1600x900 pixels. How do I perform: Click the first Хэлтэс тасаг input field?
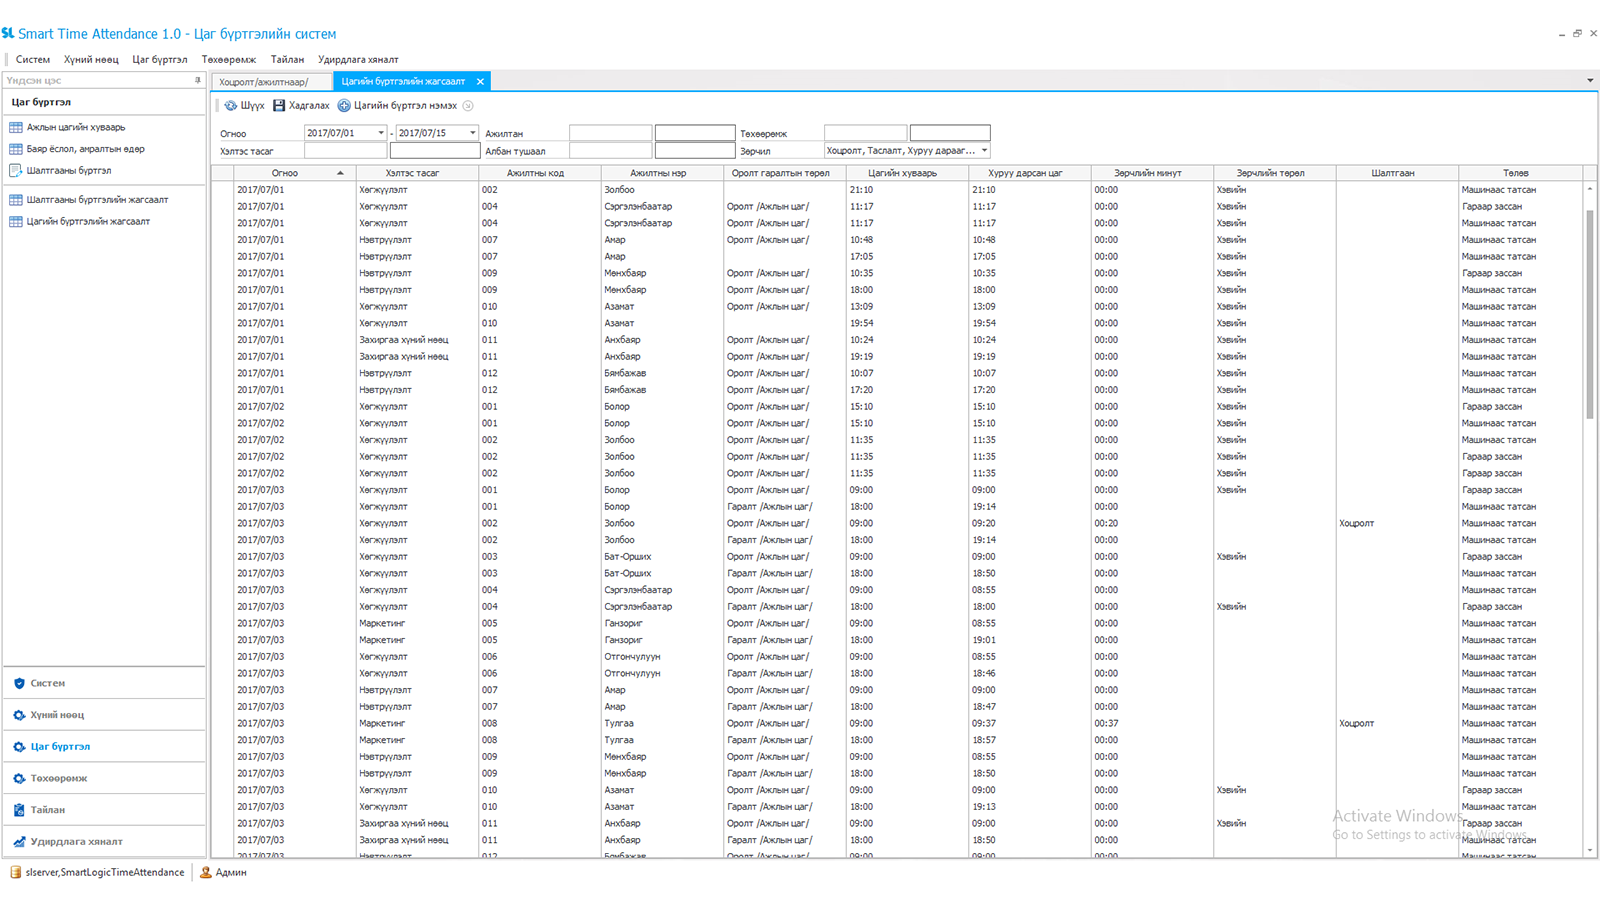[345, 151]
